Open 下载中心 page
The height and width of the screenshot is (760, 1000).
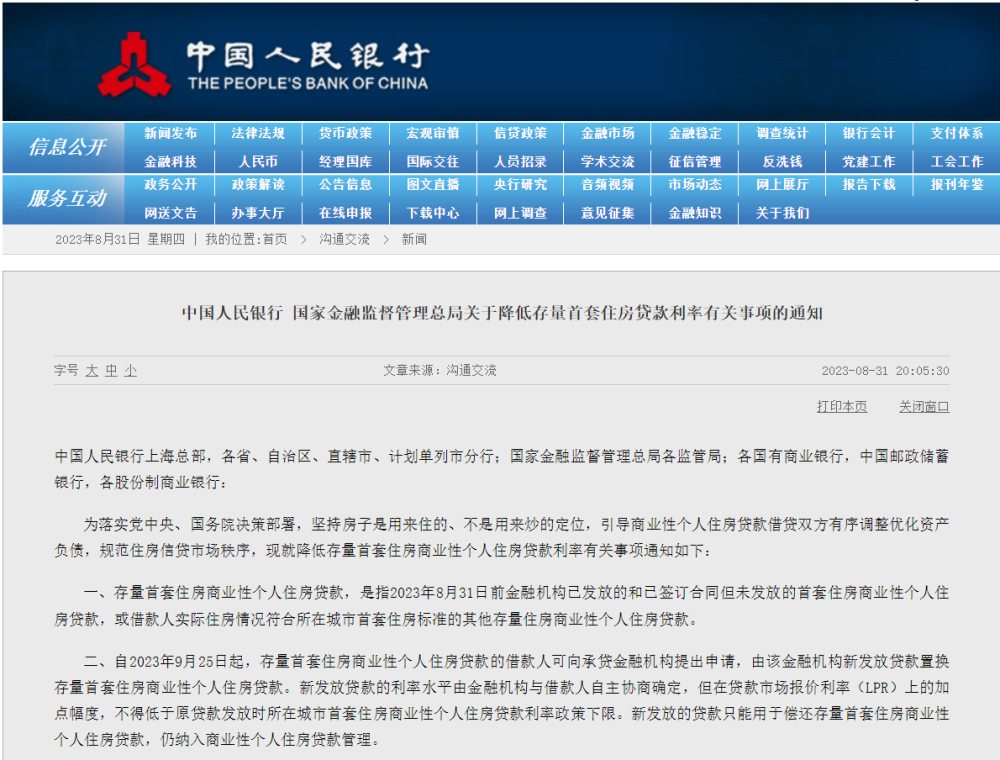[x=432, y=213]
